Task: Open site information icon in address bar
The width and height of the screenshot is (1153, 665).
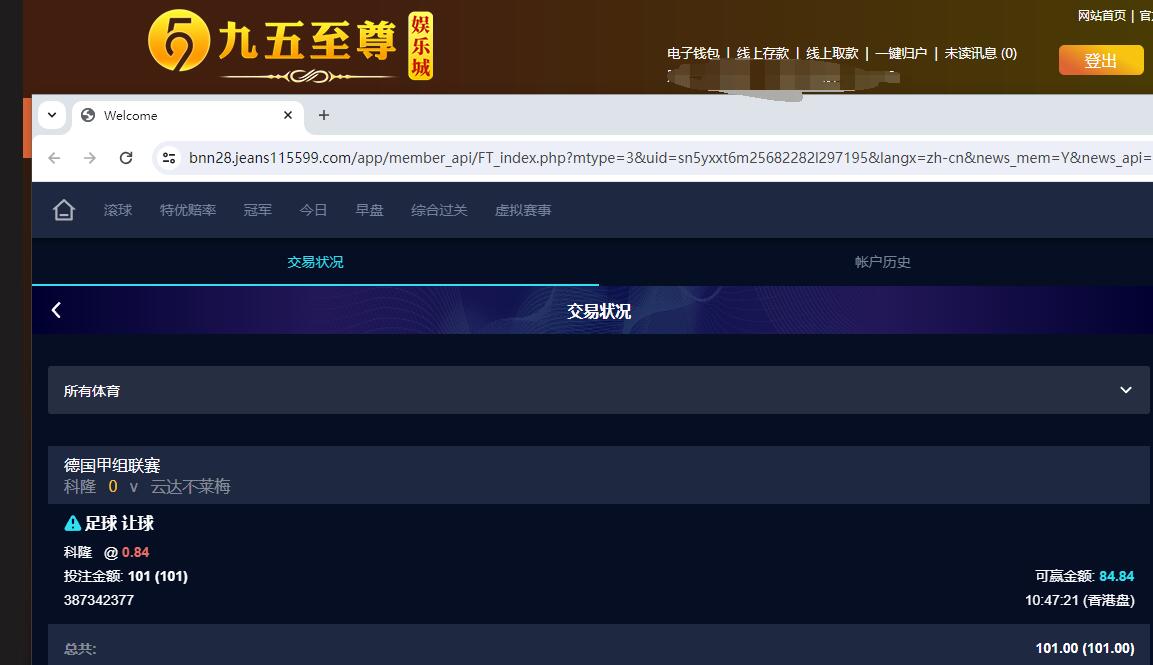Action: click(x=169, y=158)
